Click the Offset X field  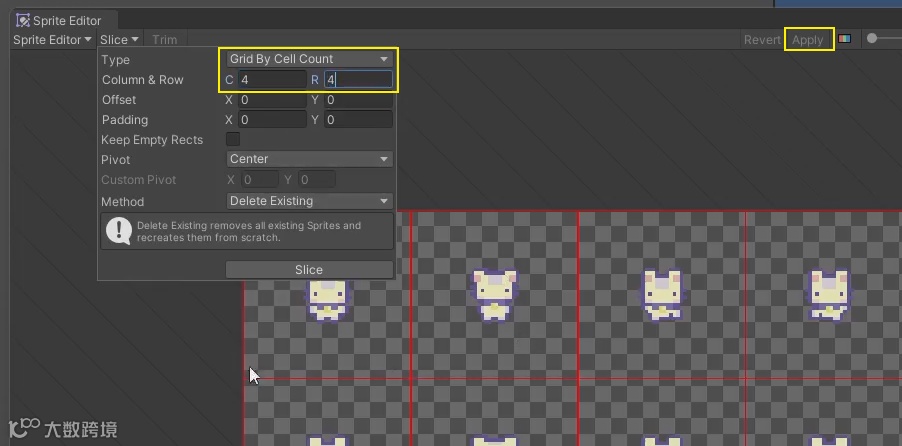coord(272,100)
